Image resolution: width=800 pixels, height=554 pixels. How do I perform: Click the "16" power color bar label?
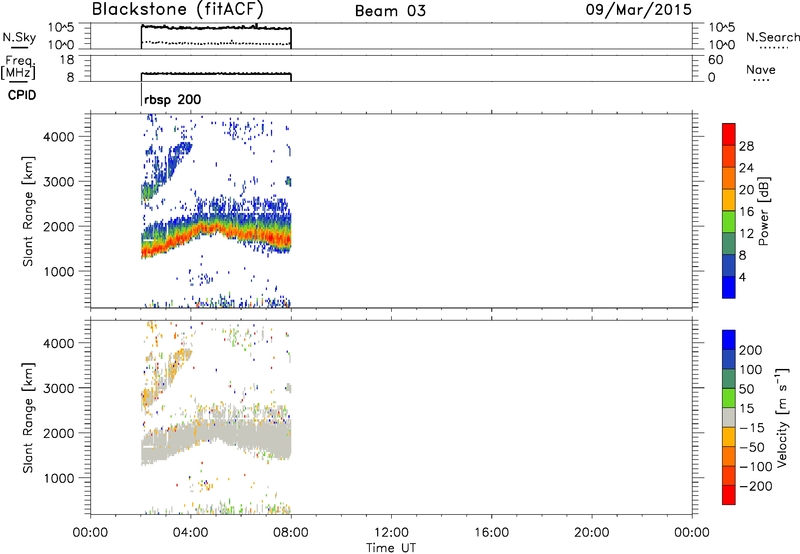746,212
